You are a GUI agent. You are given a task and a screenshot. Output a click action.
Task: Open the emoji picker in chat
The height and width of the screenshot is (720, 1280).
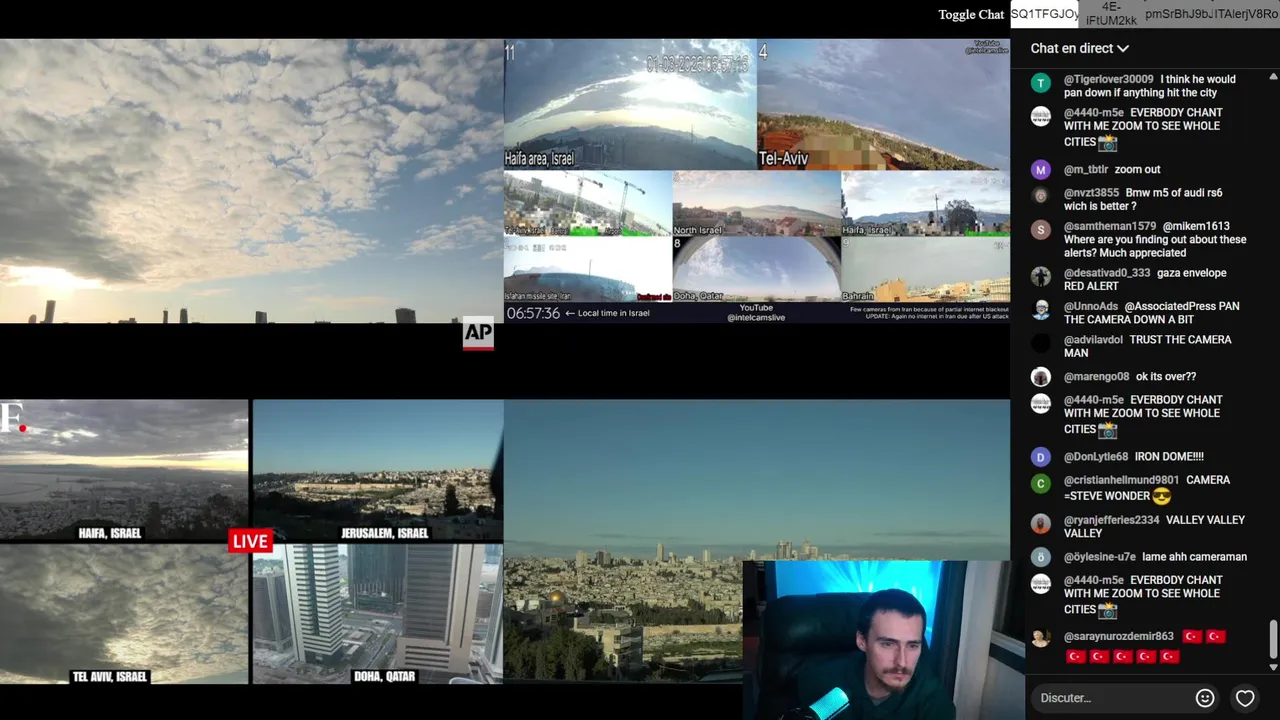click(x=1205, y=698)
